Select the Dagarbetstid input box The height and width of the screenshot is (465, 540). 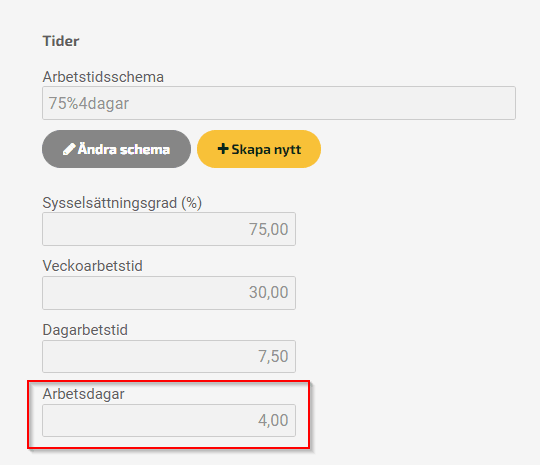coord(169,356)
